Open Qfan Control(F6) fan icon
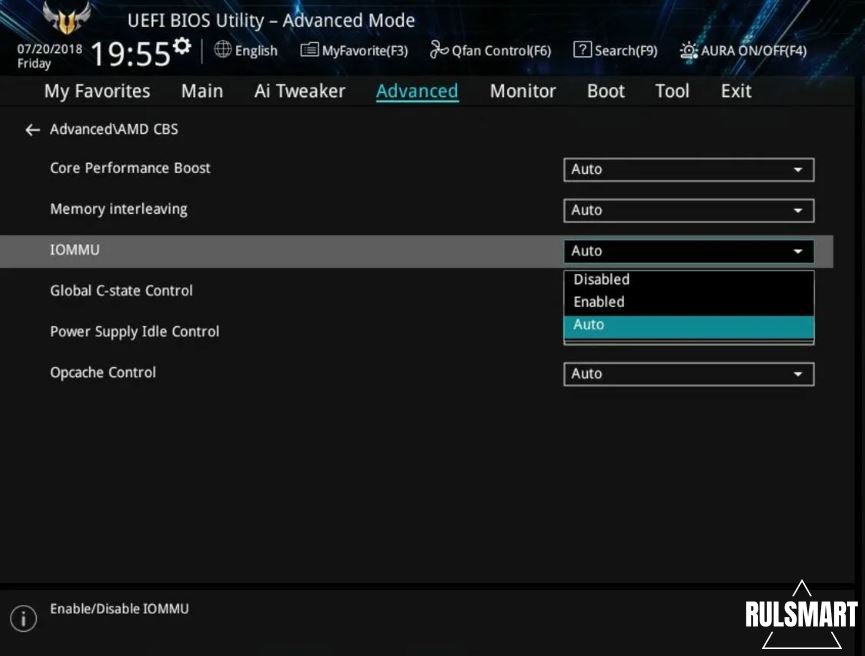Screen dimensions: 865x656 pyautogui.click(x=439, y=50)
